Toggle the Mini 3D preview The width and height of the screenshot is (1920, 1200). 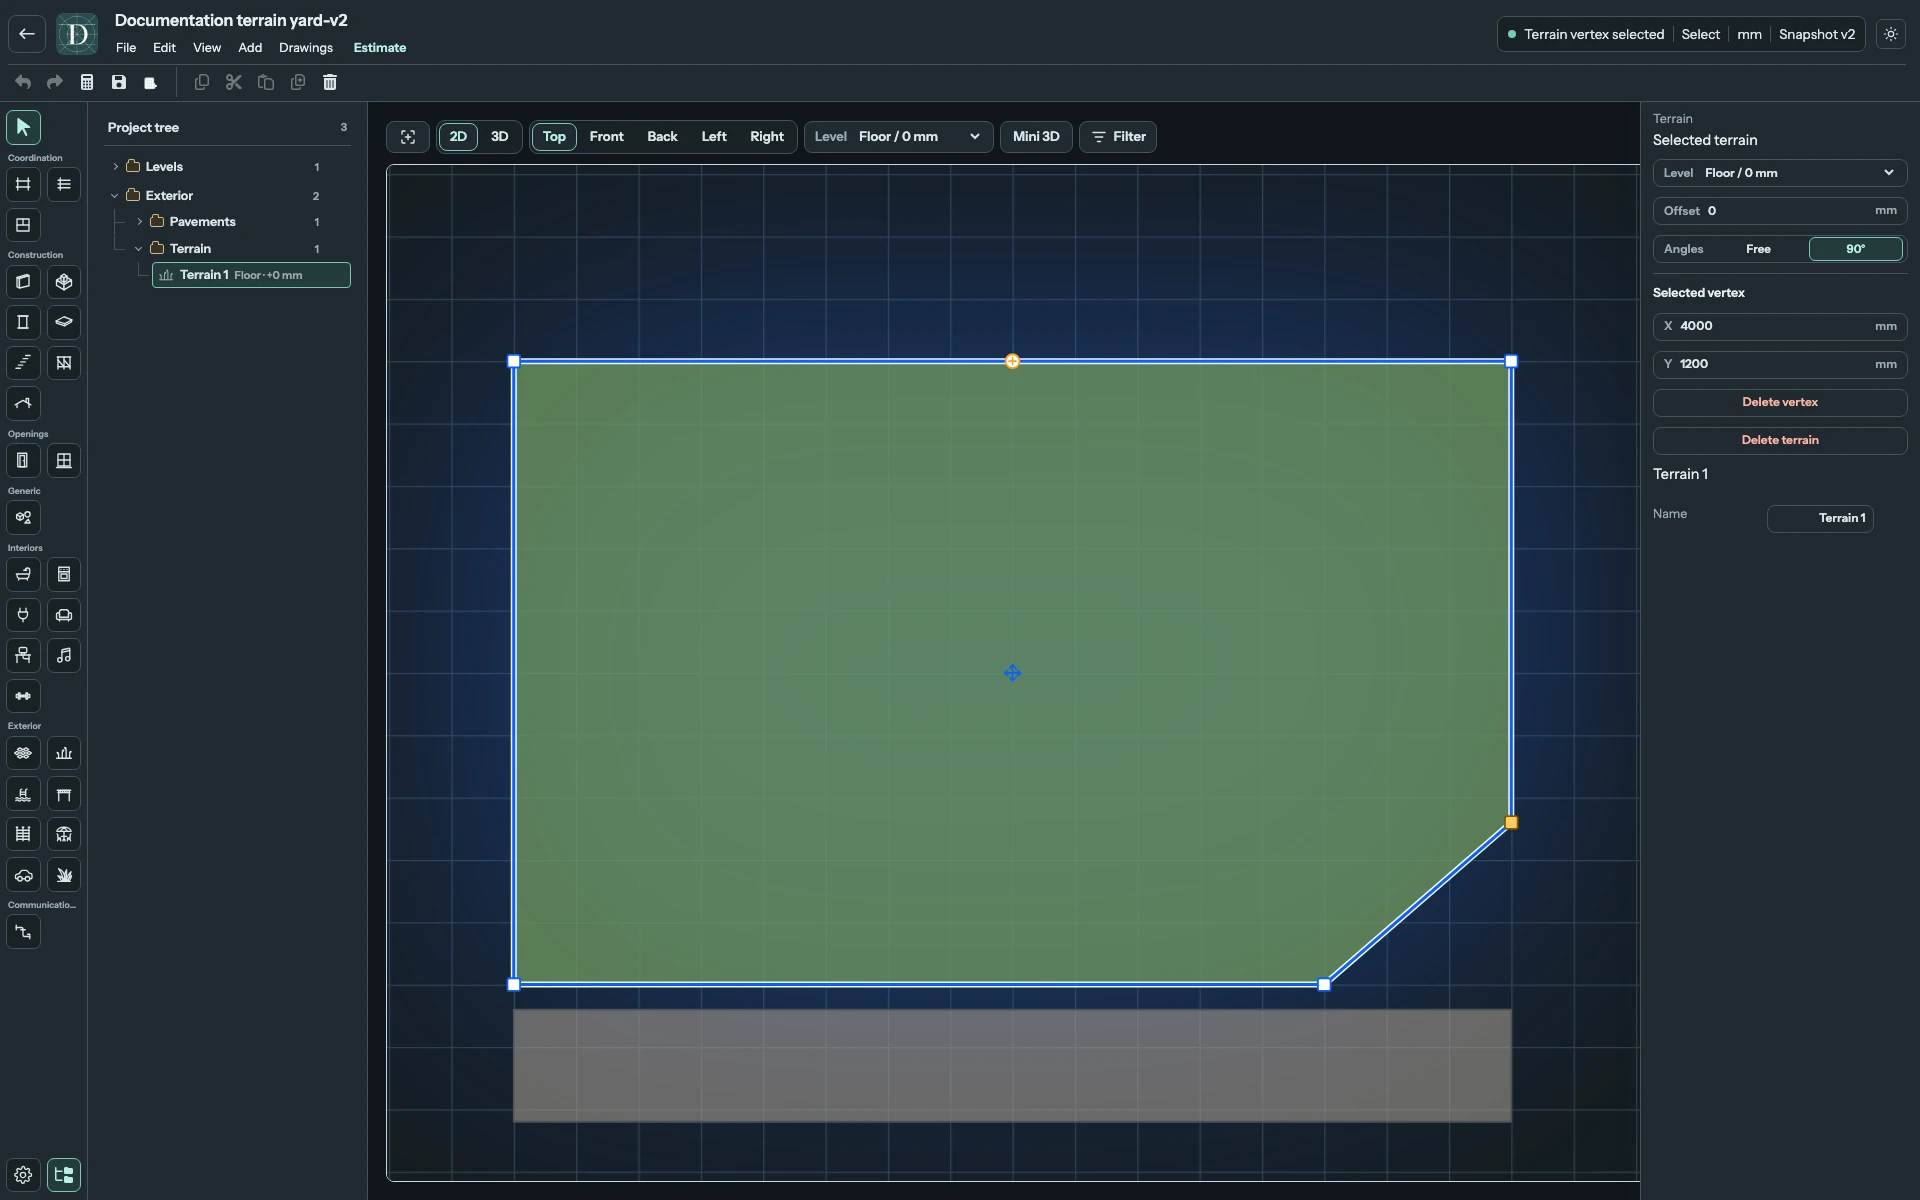1036,137
